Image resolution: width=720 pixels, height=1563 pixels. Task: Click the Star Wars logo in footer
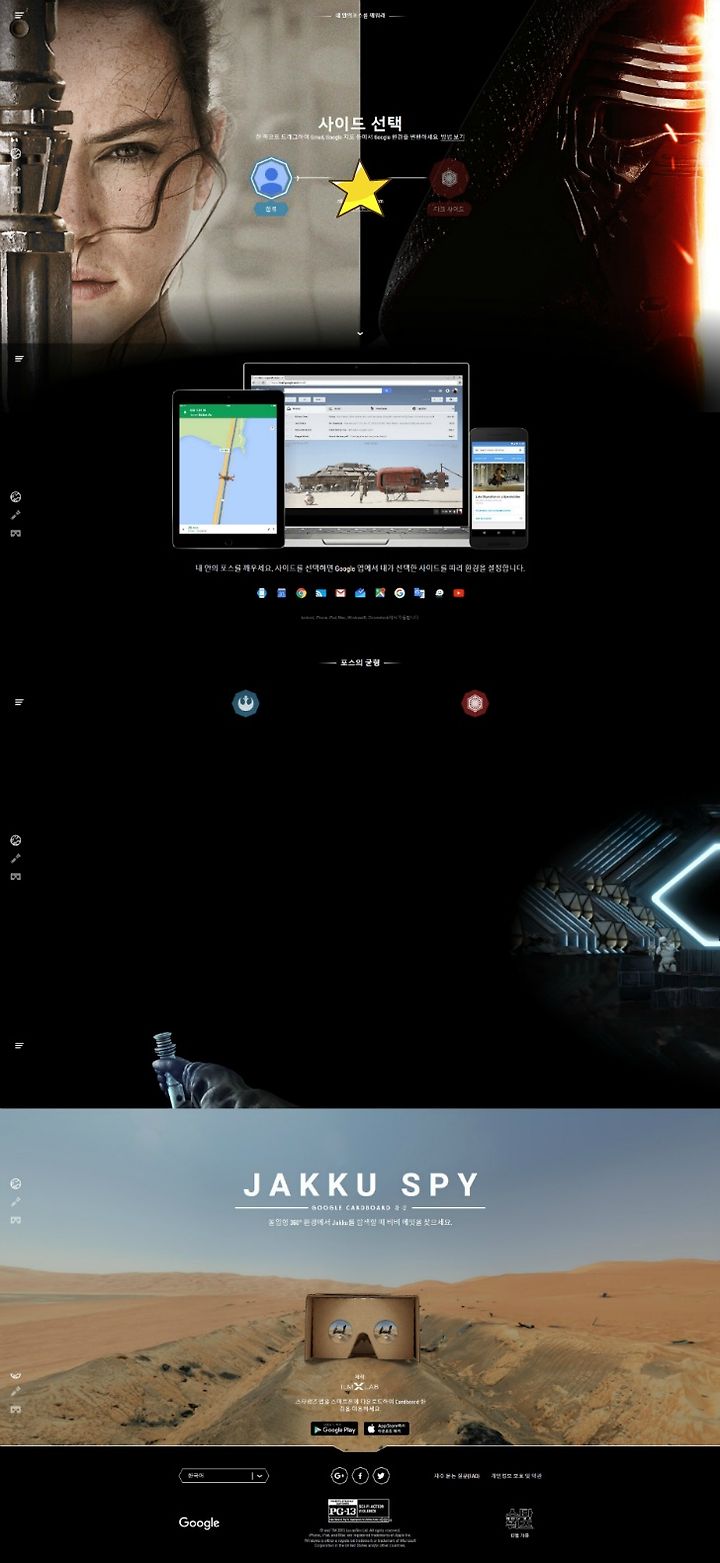[519, 1518]
